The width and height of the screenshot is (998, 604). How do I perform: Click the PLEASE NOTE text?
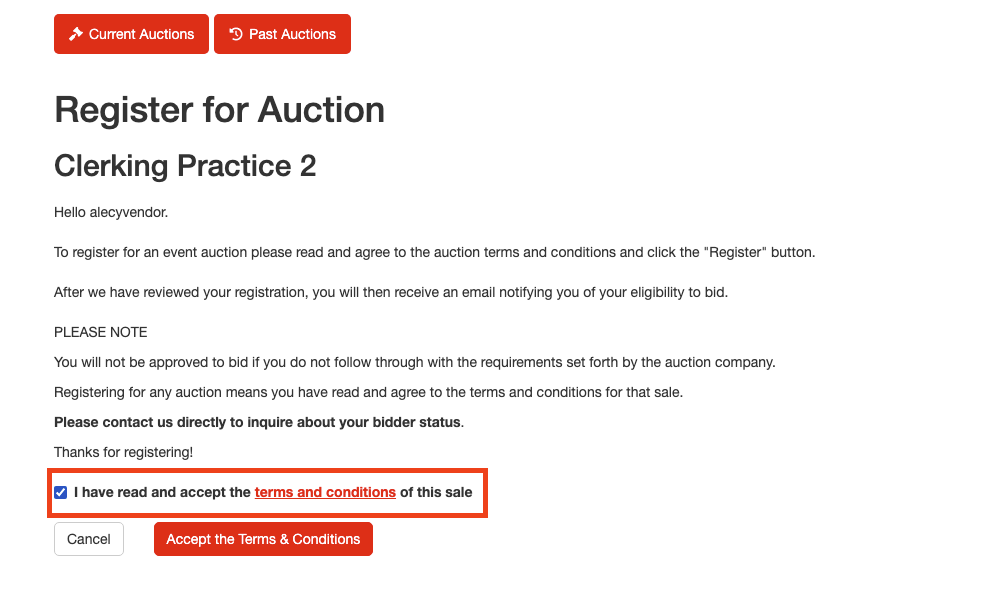(101, 332)
